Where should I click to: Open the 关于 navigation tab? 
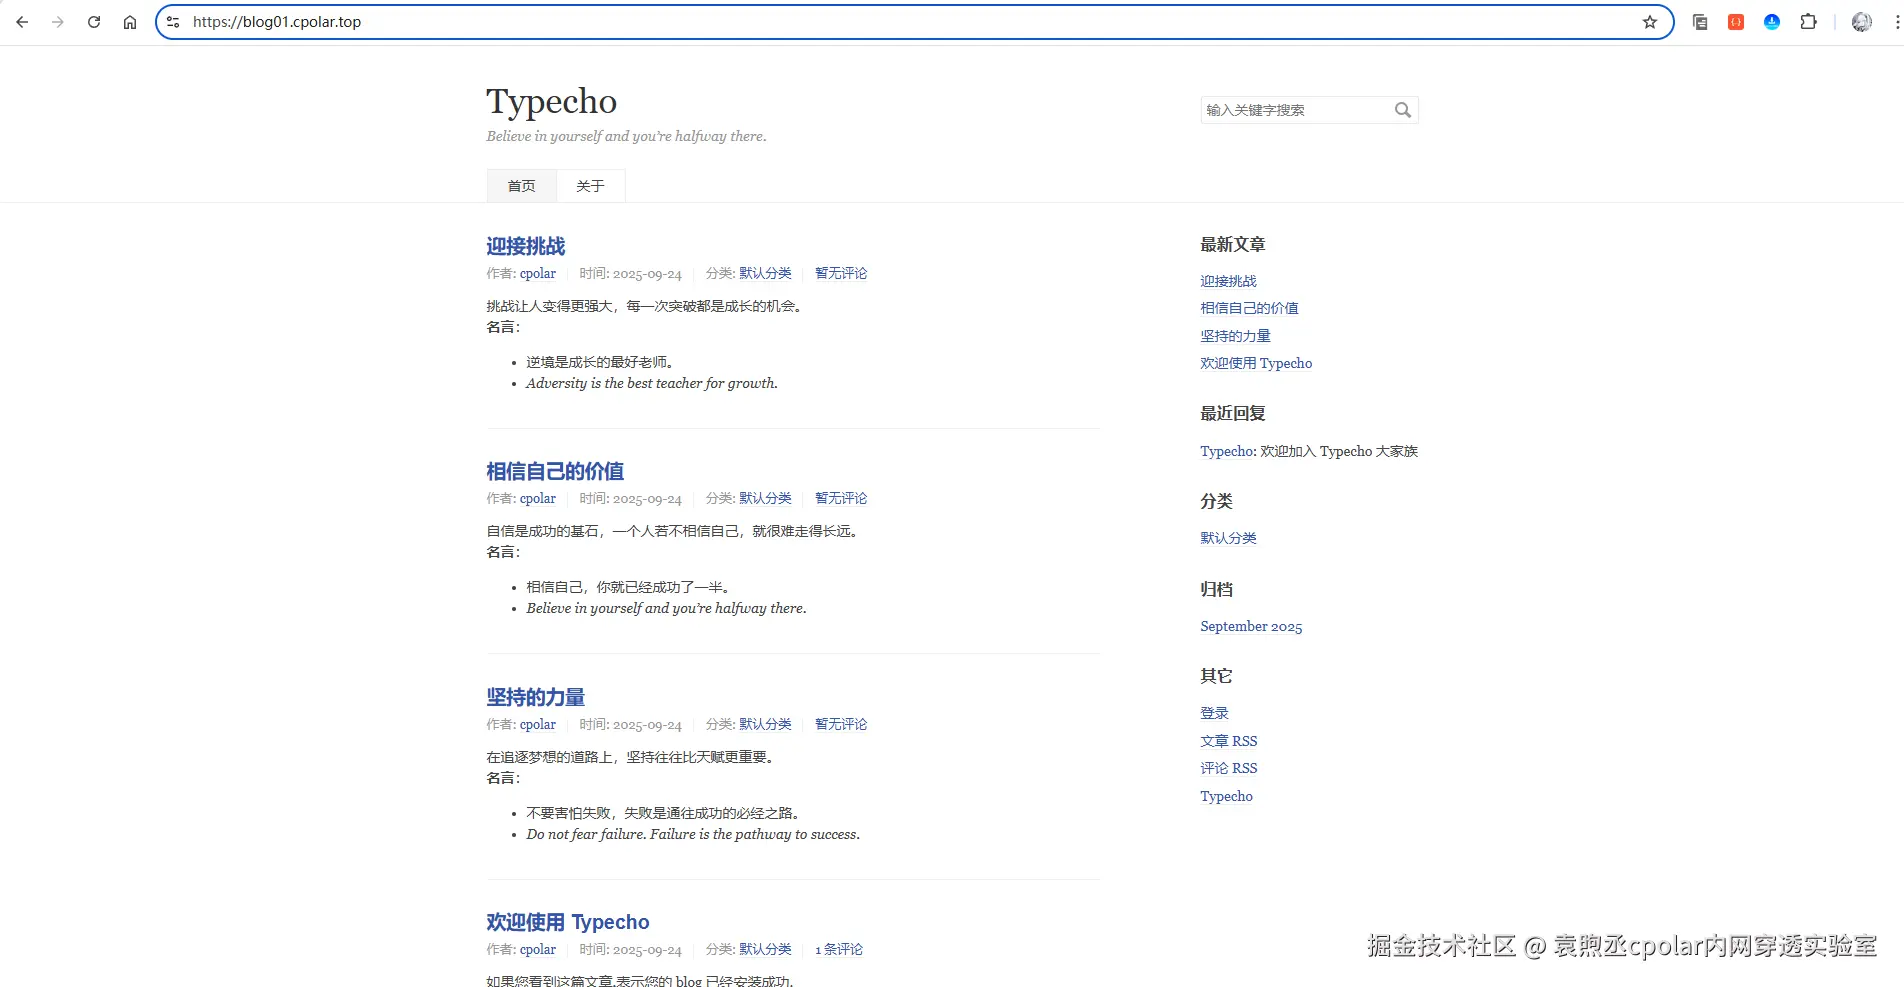(590, 186)
